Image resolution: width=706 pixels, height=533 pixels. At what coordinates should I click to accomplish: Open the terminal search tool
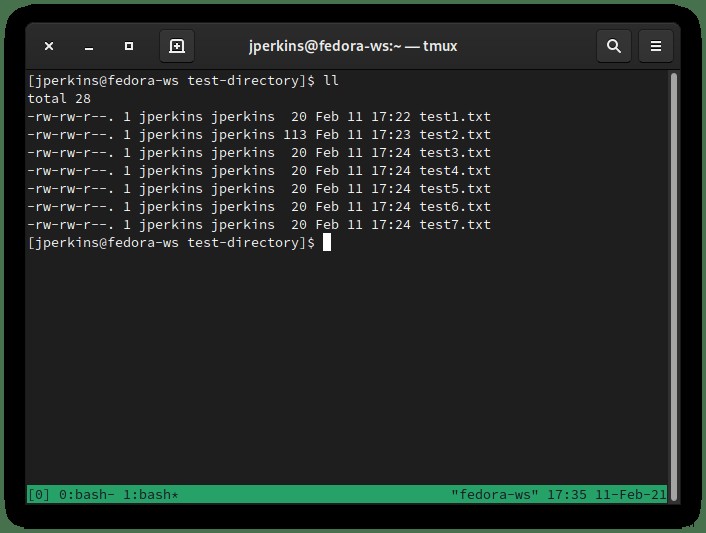point(614,46)
